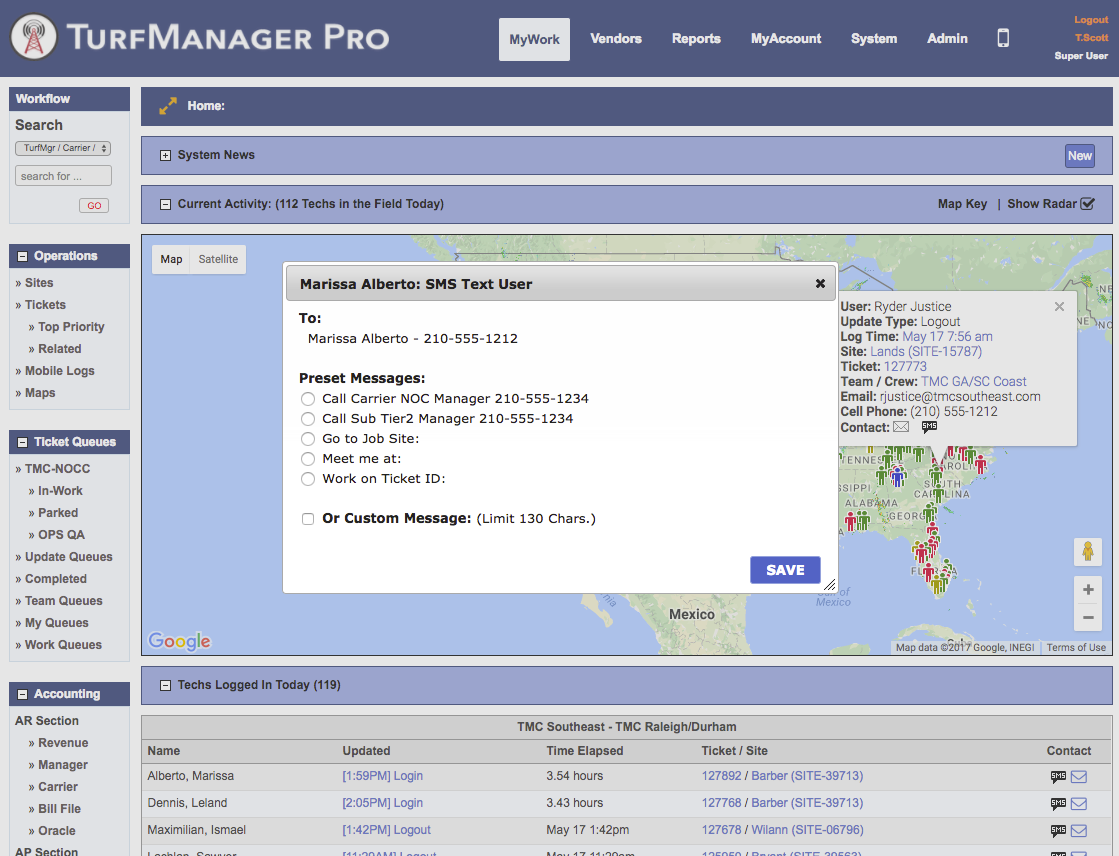Open the OPS QA queue
Image resolution: width=1119 pixels, height=856 pixels.
[x=61, y=535]
